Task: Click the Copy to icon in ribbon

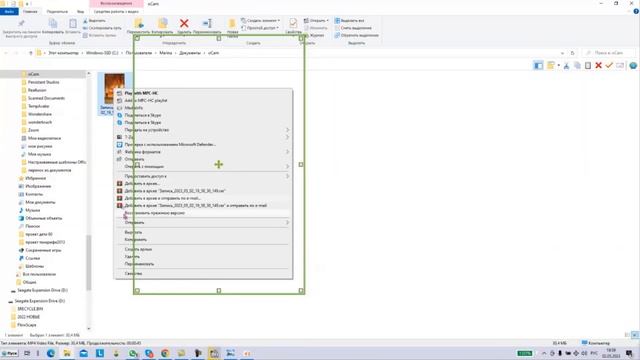Action: point(162,23)
